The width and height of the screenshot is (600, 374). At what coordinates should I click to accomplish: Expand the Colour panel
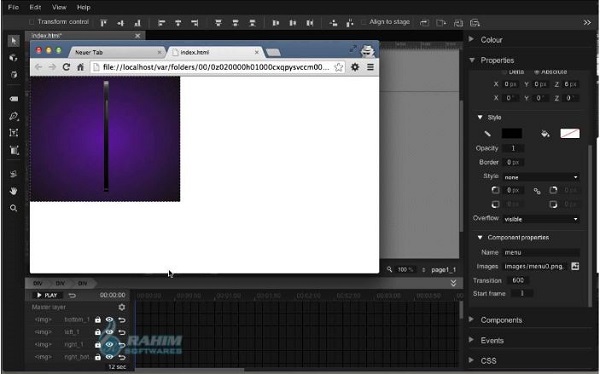click(x=471, y=39)
